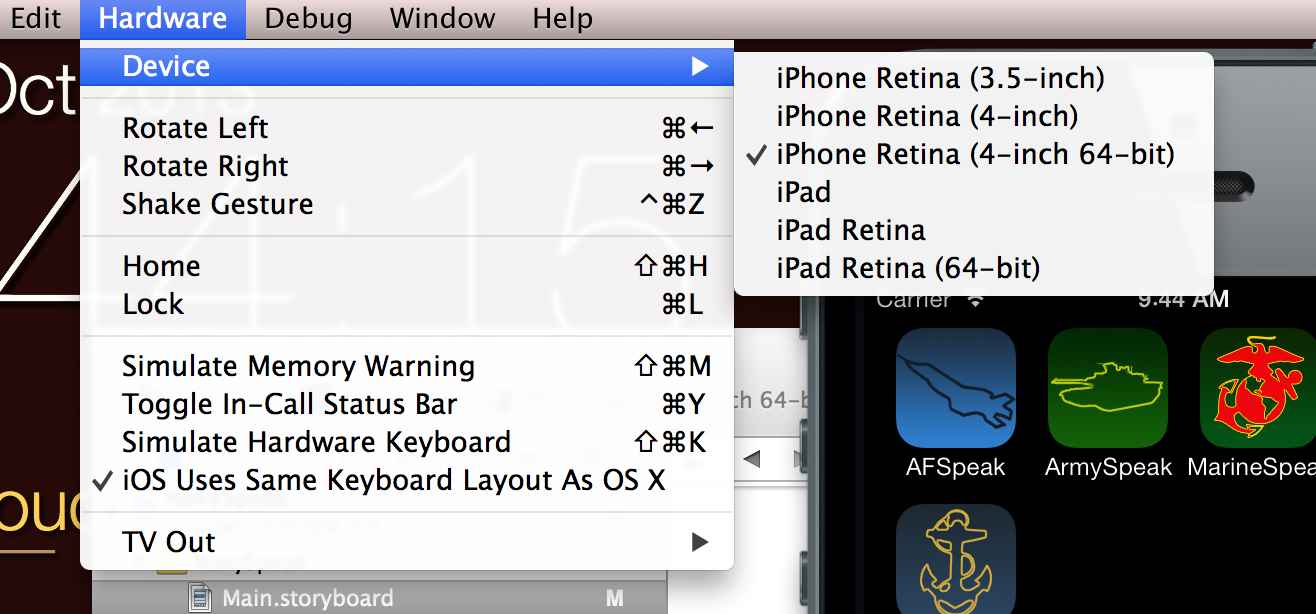1316x614 pixels.
Task: Choose Rotate Right
Action: pyautogui.click(x=407, y=166)
